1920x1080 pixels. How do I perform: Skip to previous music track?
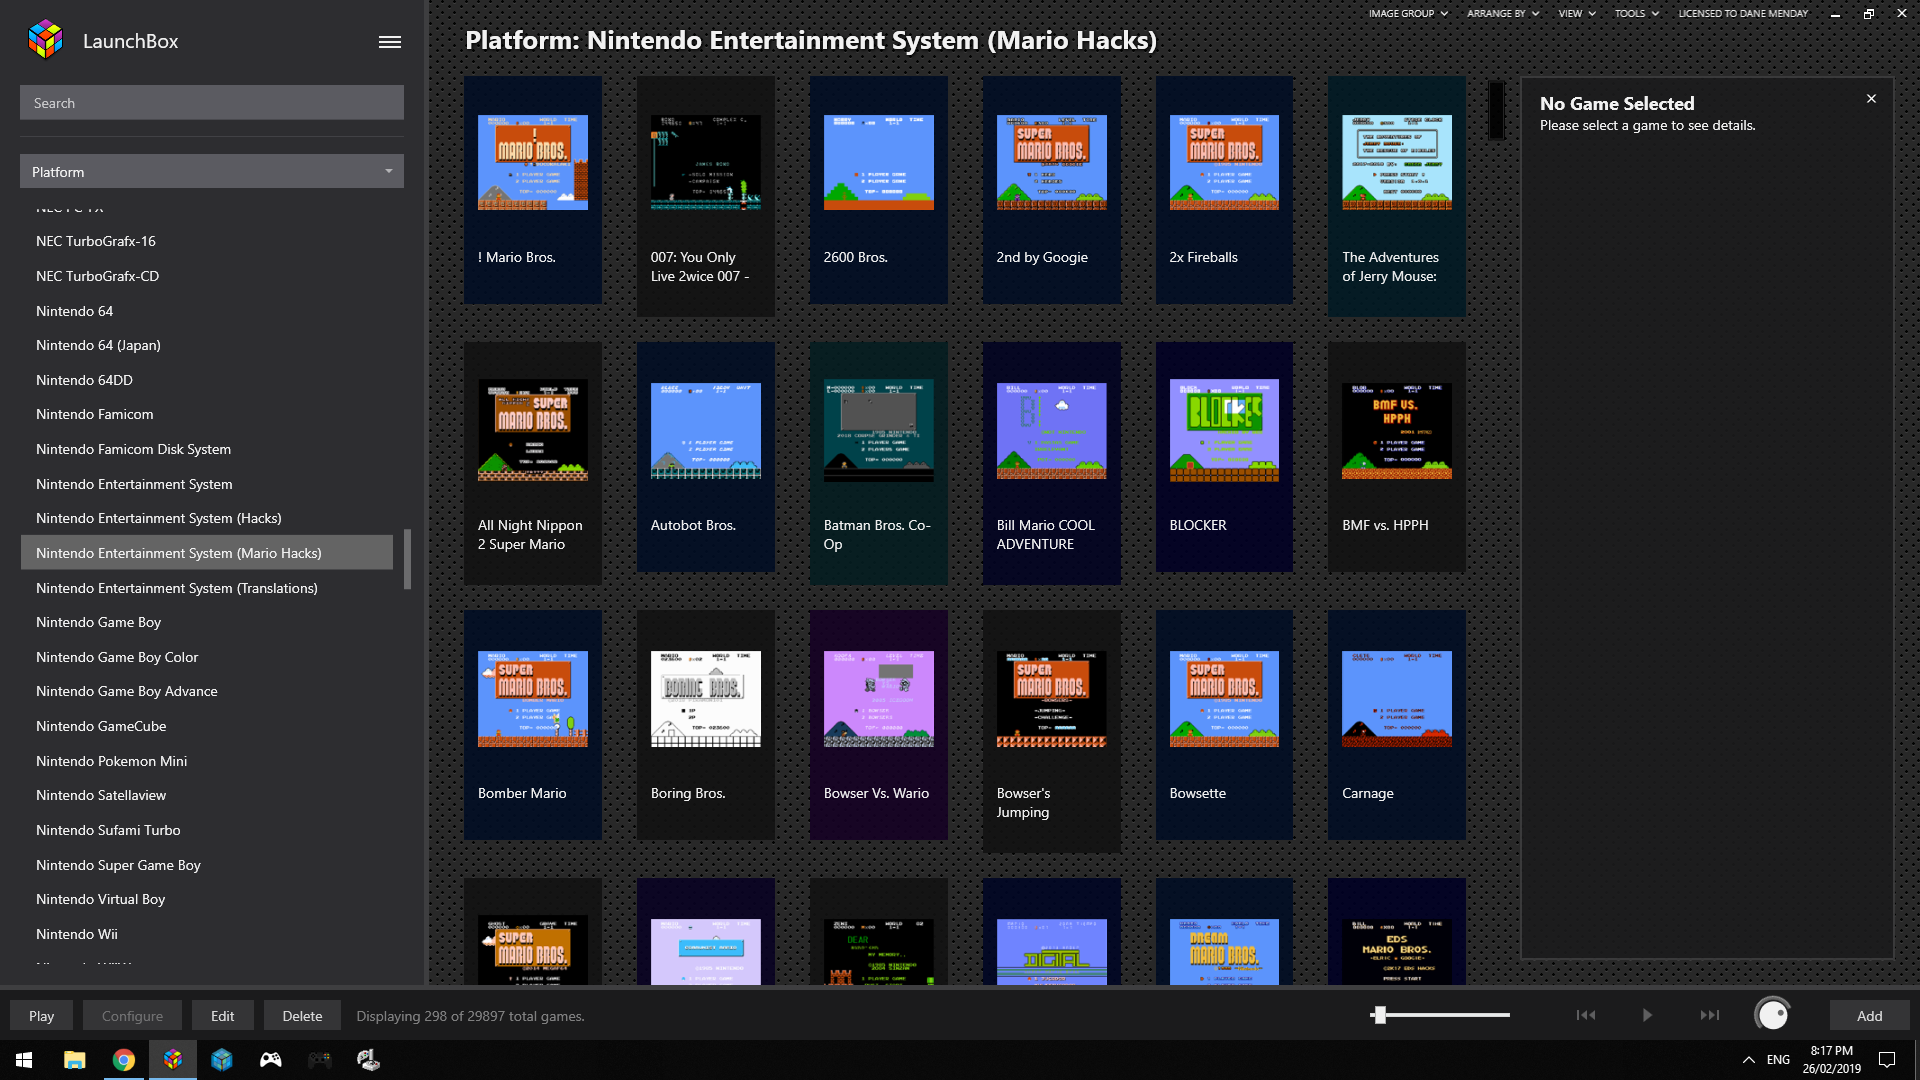click(x=1586, y=1015)
